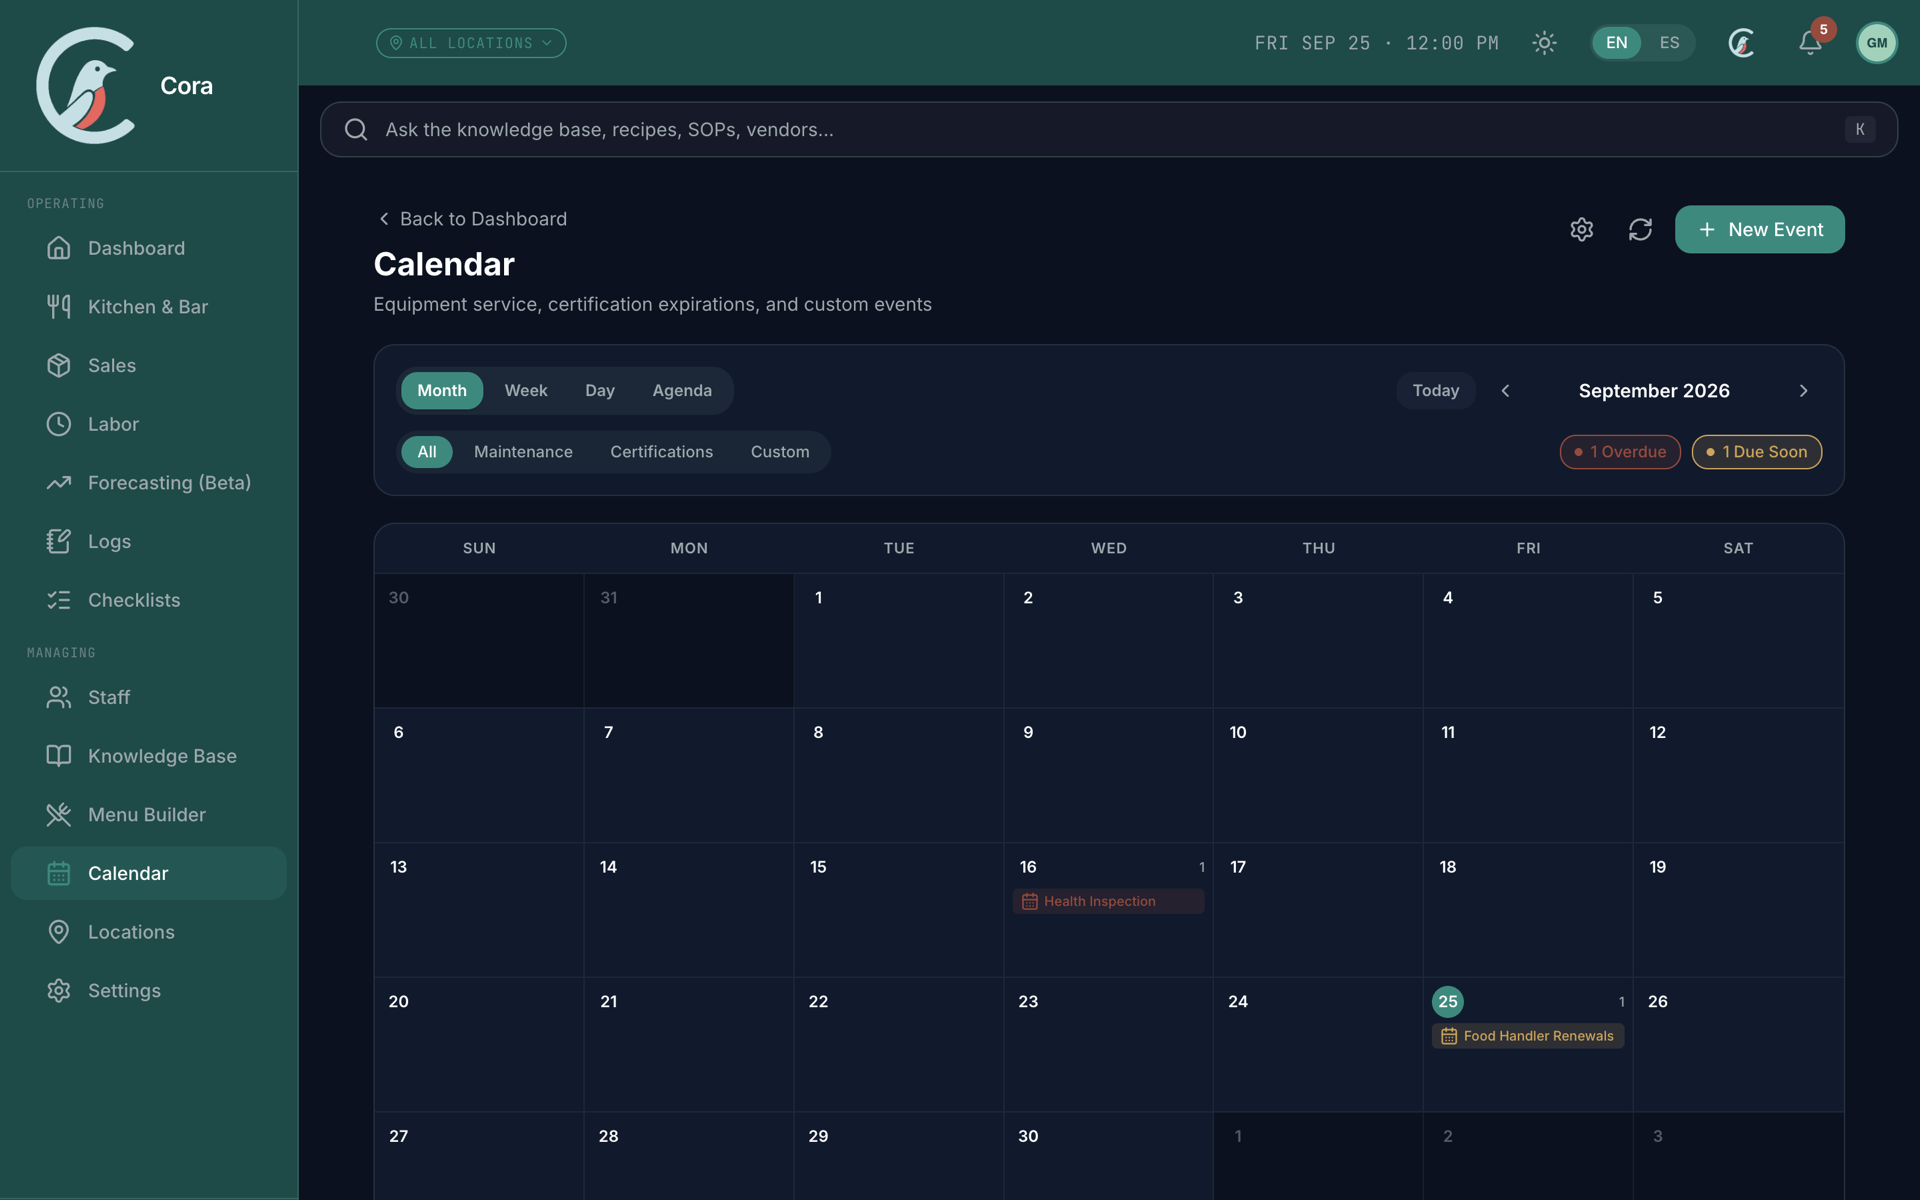Open Forecasting (Beta) page
This screenshot has width=1920, height=1200.
coord(149,483)
